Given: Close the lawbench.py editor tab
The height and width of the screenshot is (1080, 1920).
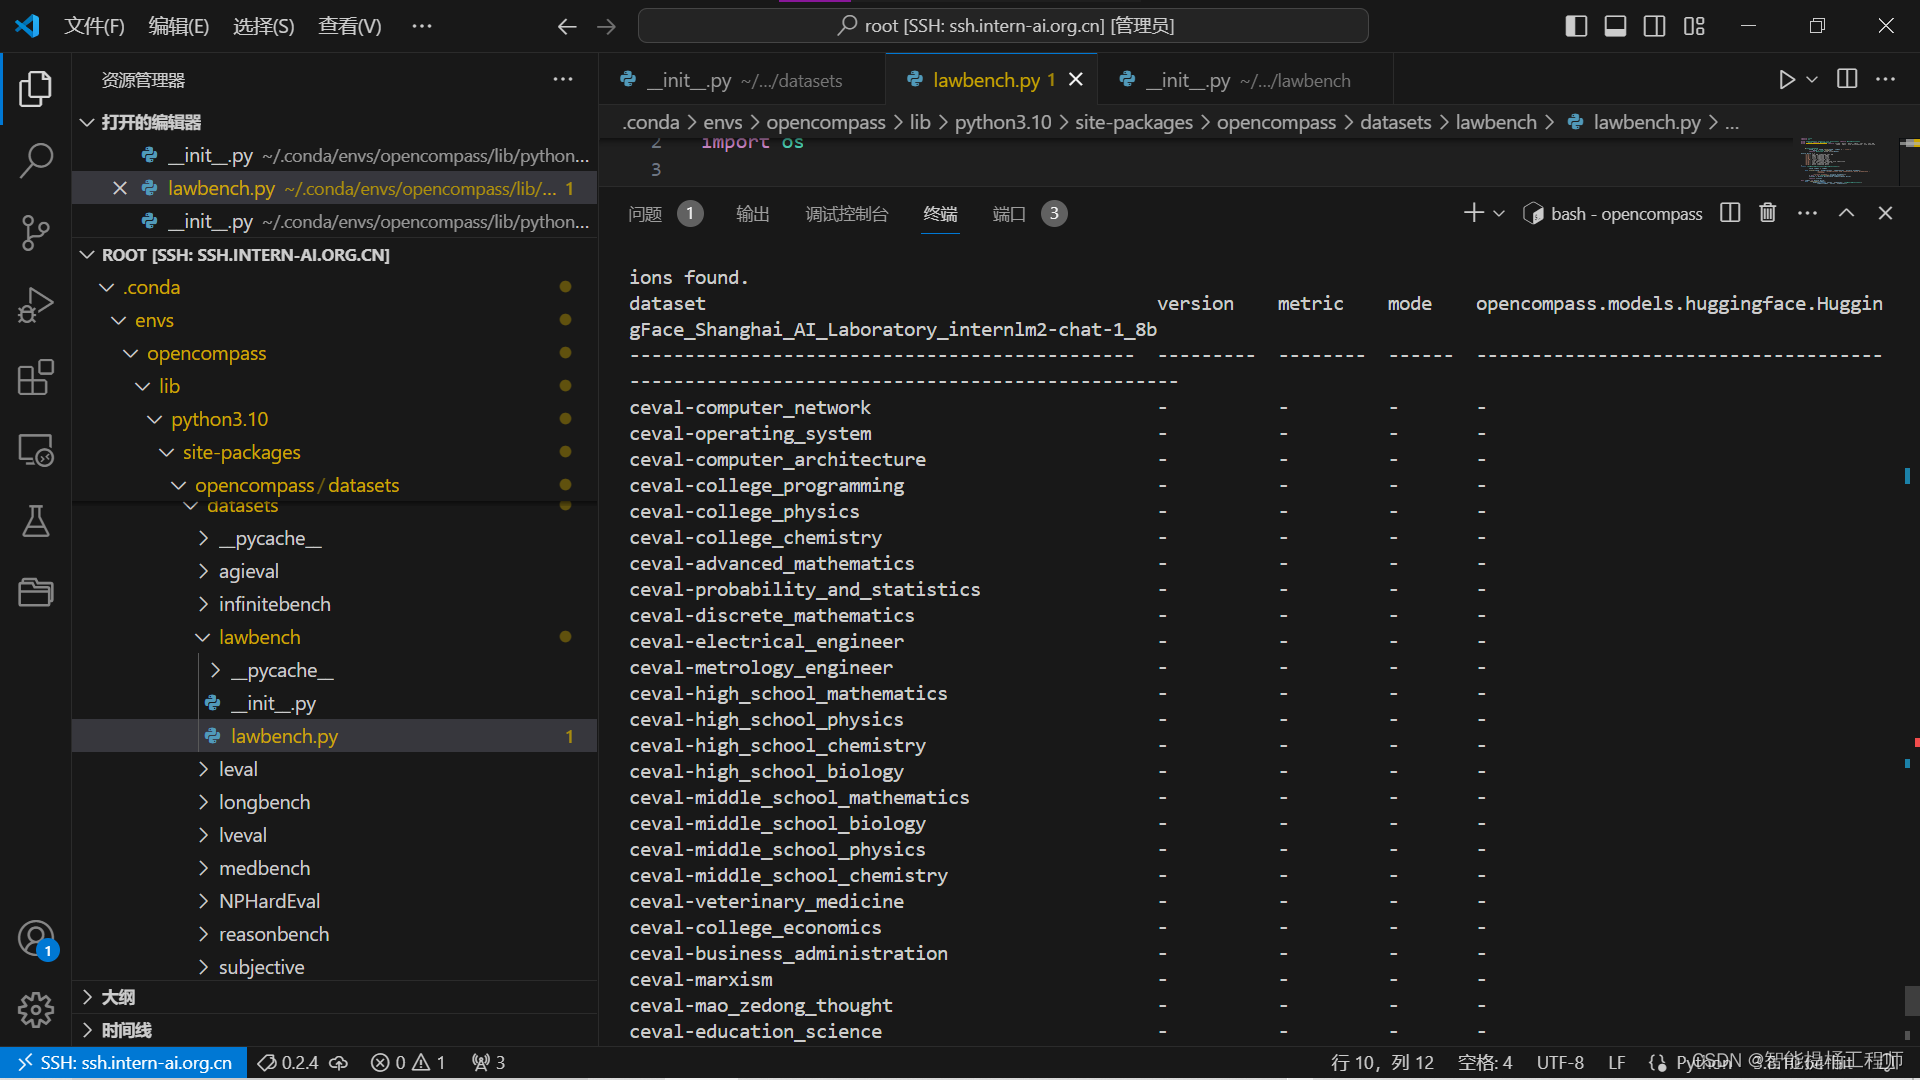Looking at the screenshot, I should click(1076, 79).
